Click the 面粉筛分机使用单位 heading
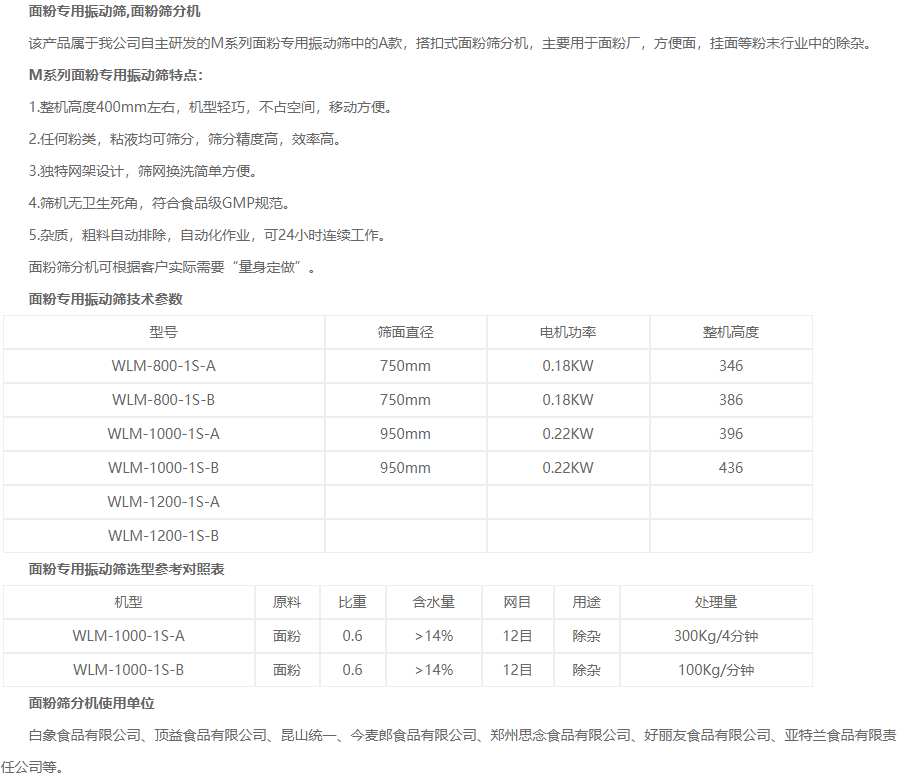The height and width of the screenshot is (777, 899). tap(92, 704)
